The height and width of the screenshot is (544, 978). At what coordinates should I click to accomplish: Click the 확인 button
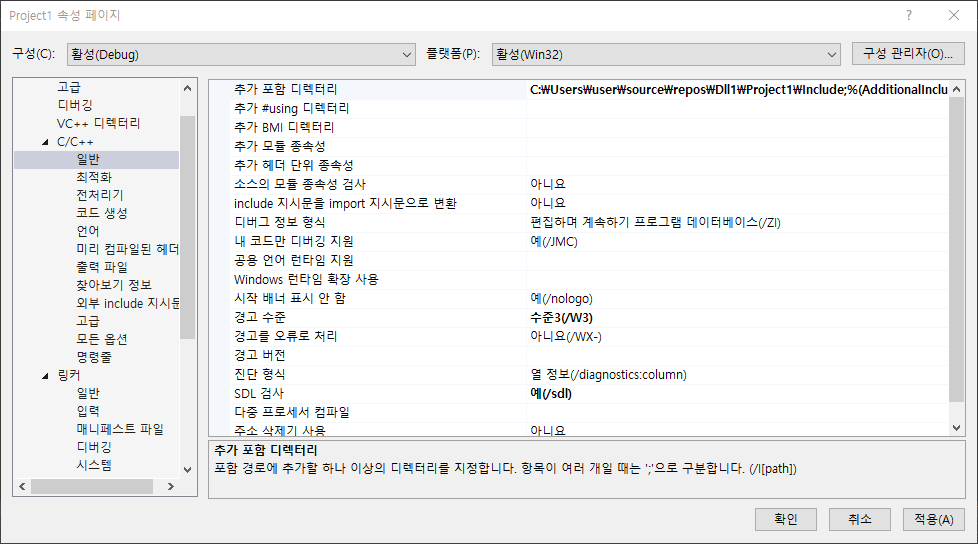[x=785, y=519]
